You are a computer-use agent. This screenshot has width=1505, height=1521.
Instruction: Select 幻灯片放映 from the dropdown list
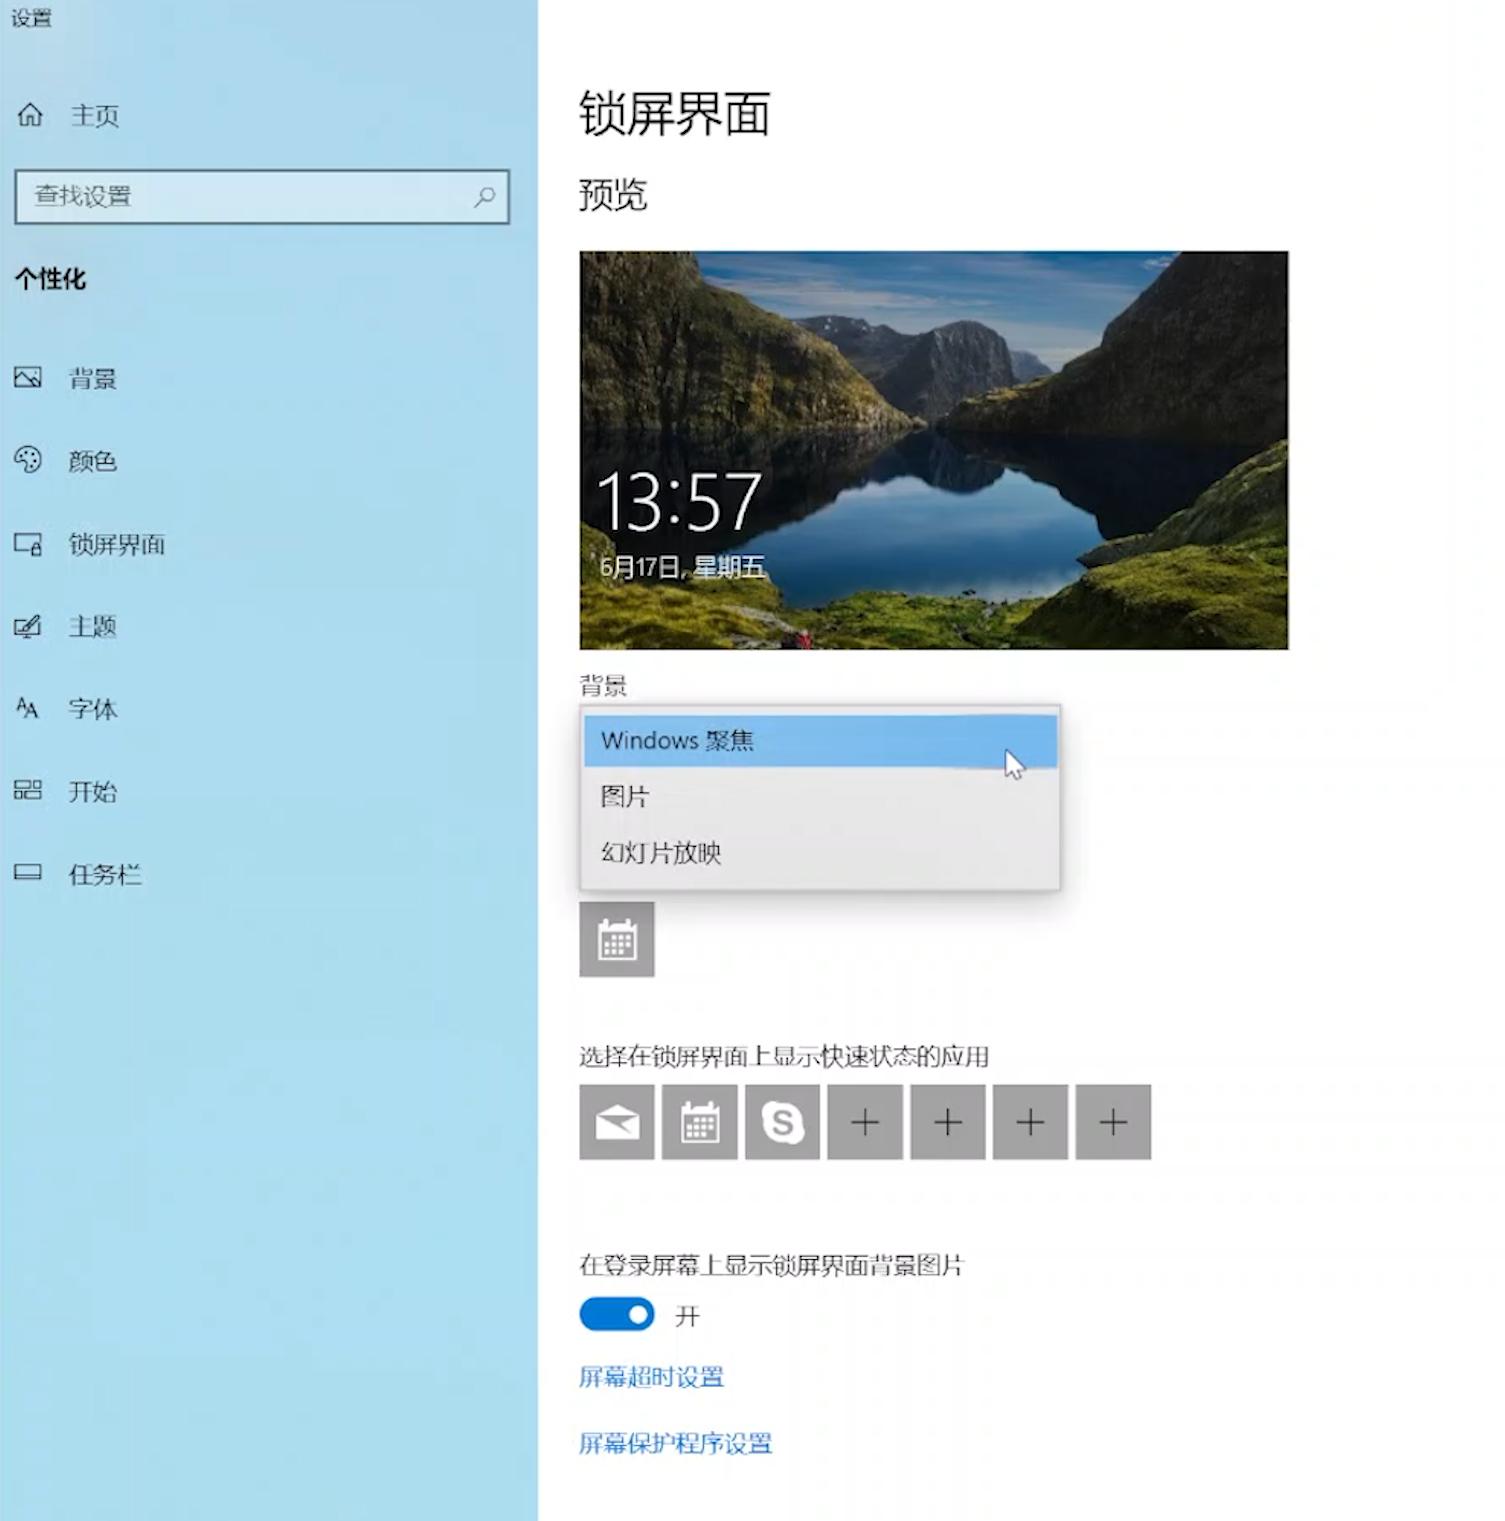[x=660, y=852]
